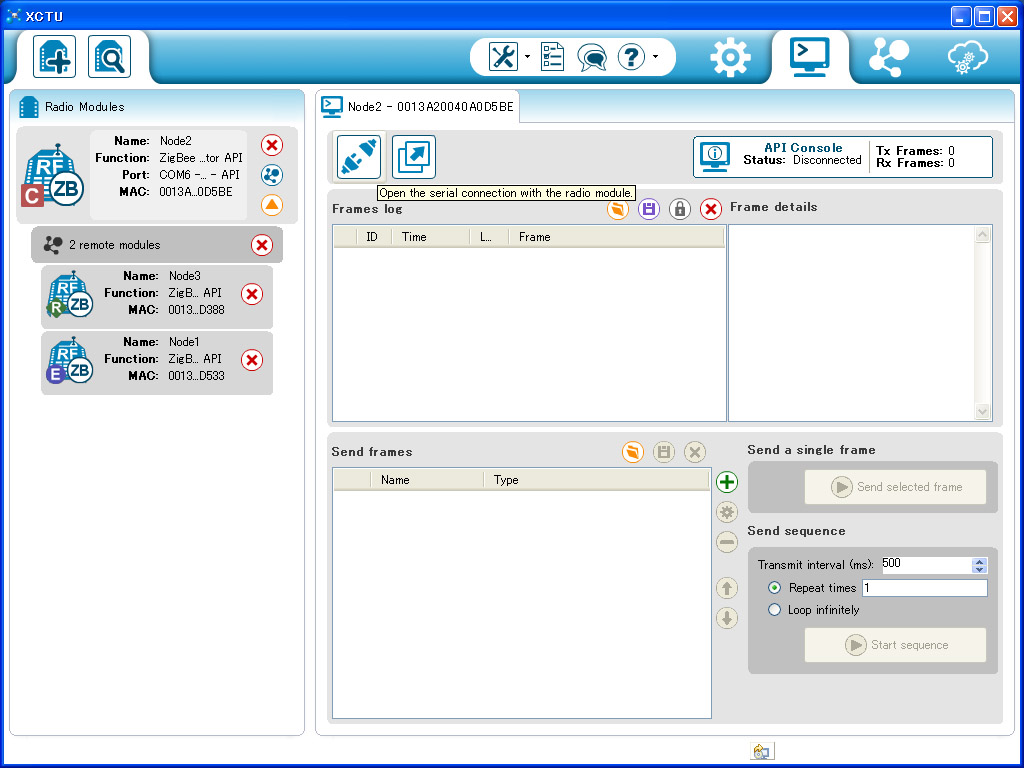The height and width of the screenshot is (768, 1024).
Task: Move selected frame up arrow
Action: pyautogui.click(x=727, y=588)
